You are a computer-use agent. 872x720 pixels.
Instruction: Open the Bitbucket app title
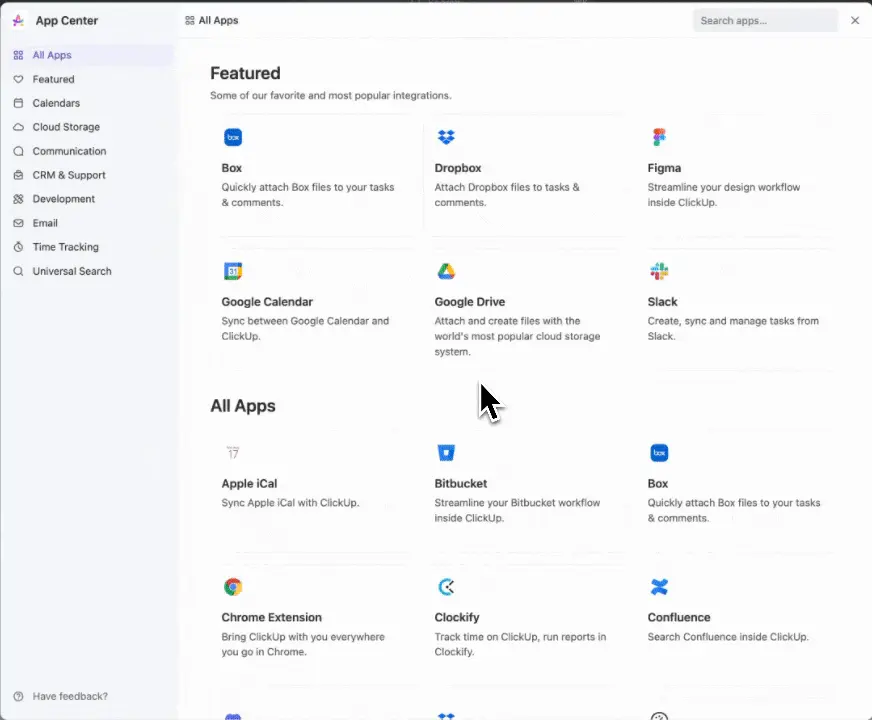460,484
